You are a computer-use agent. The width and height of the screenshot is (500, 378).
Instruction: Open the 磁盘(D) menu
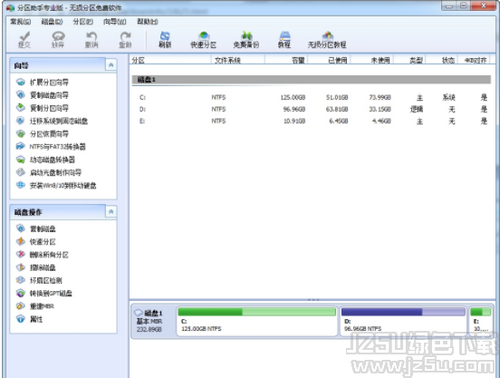[x=52, y=22]
